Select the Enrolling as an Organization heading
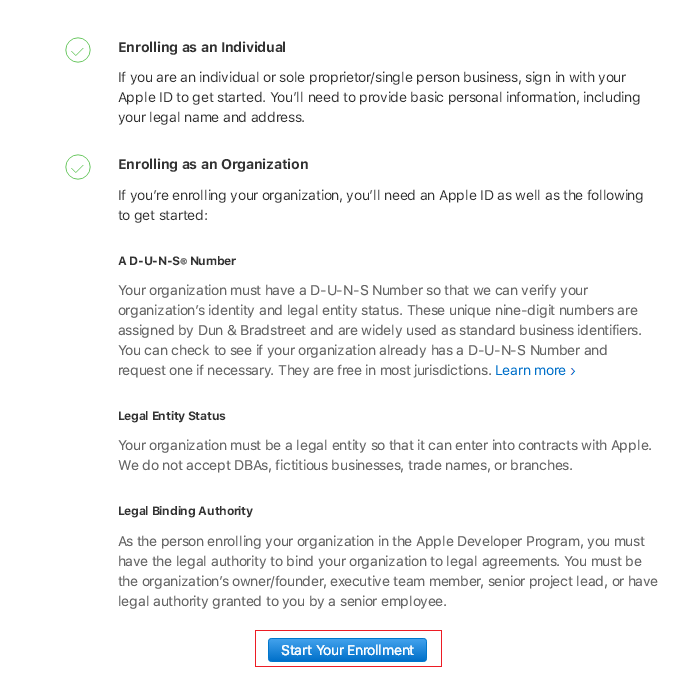 pyautogui.click(x=213, y=164)
